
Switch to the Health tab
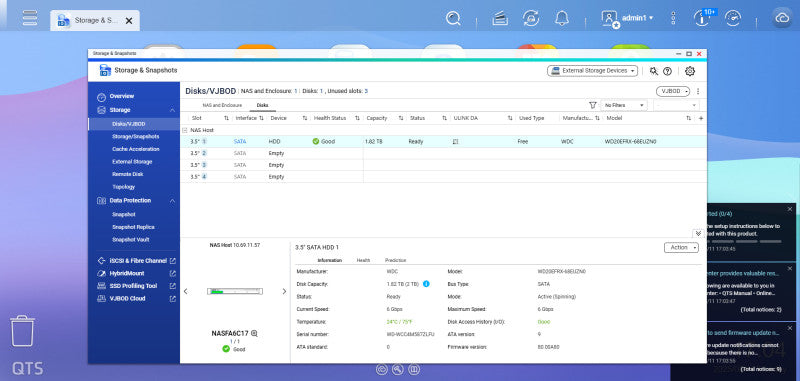(x=363, y=260)
